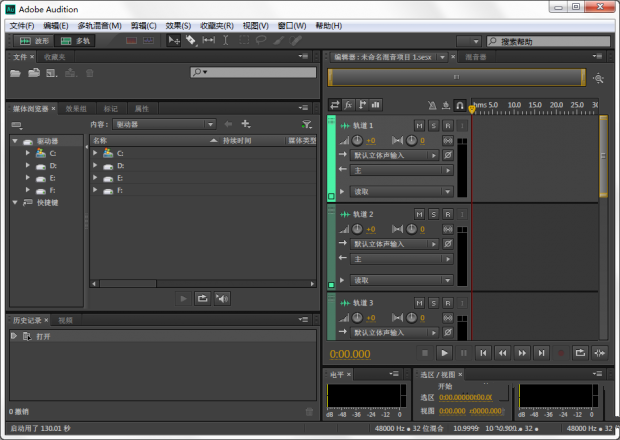Select the Slip tool
Image resolution: width=620 pixels, height=440 pixels.
click(x=208, y=40)
